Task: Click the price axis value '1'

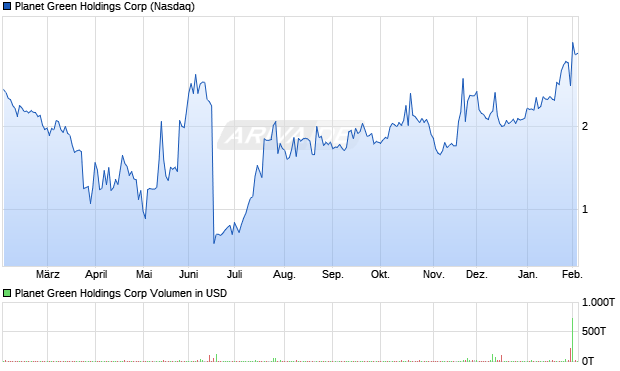Action: tap(585, 209)
